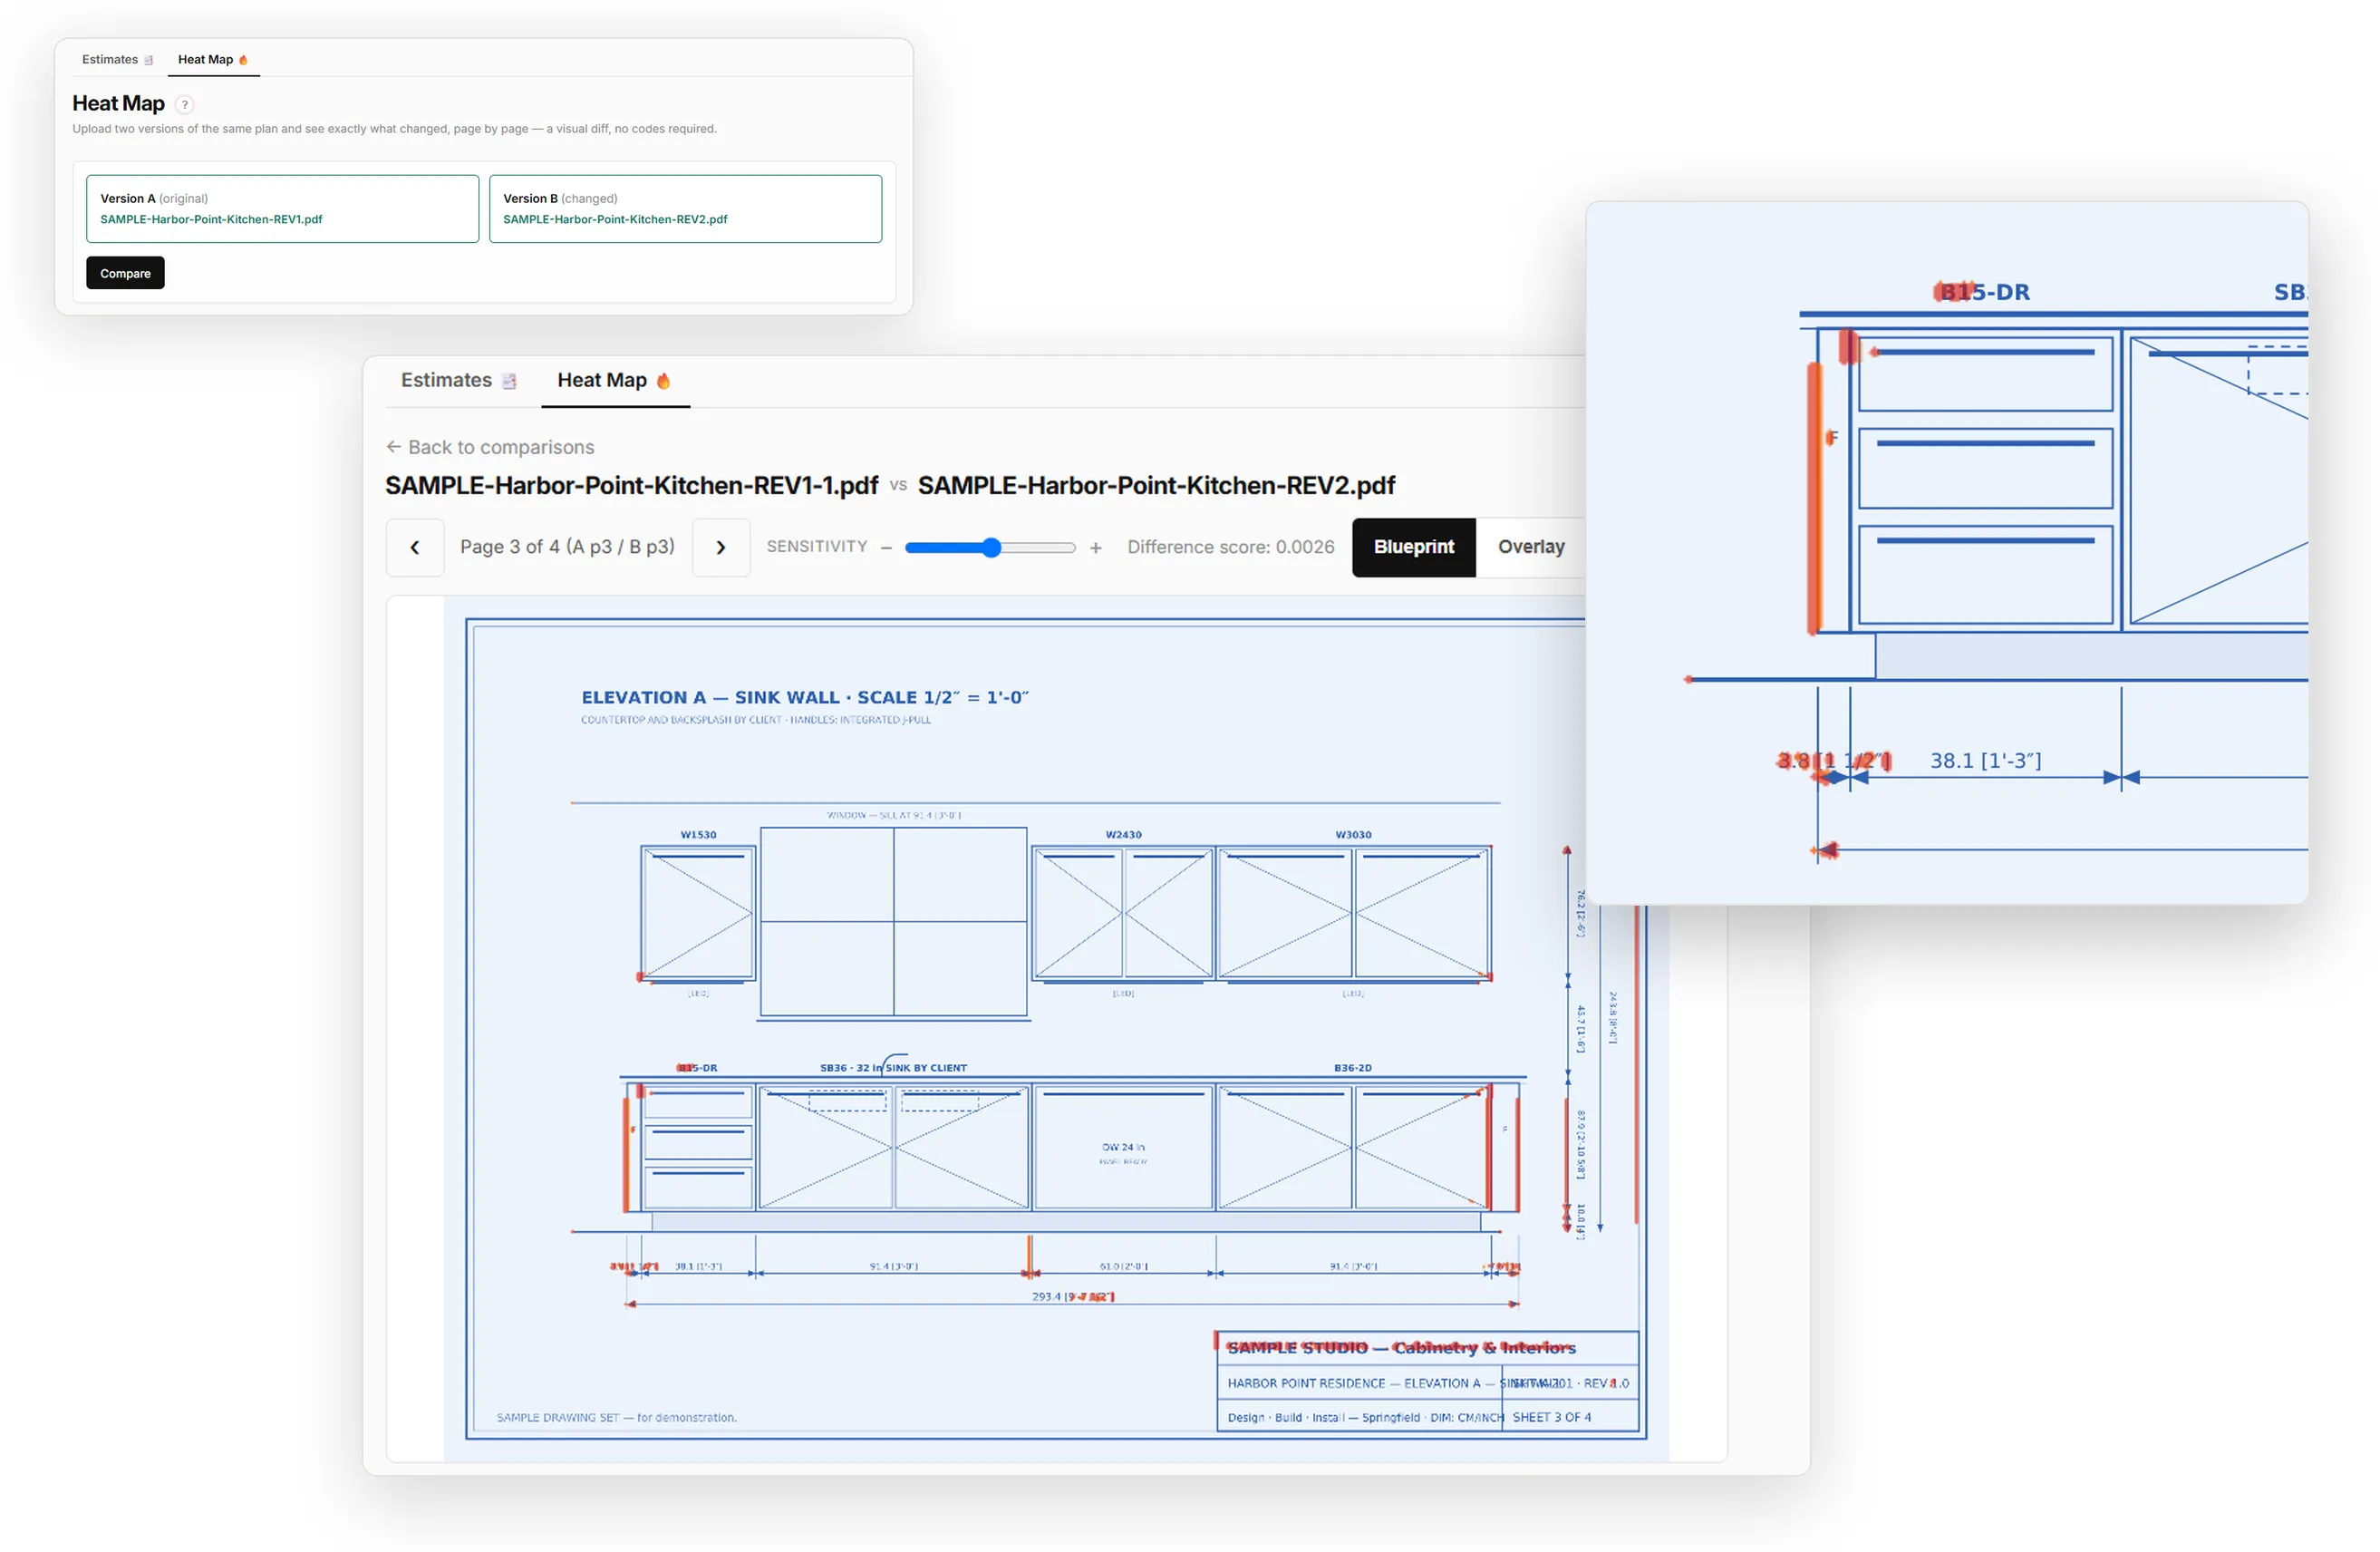Click the flame icon on large Heat Map tab
Viewport: 2380px width, 1552px height.
click(663, 380)
